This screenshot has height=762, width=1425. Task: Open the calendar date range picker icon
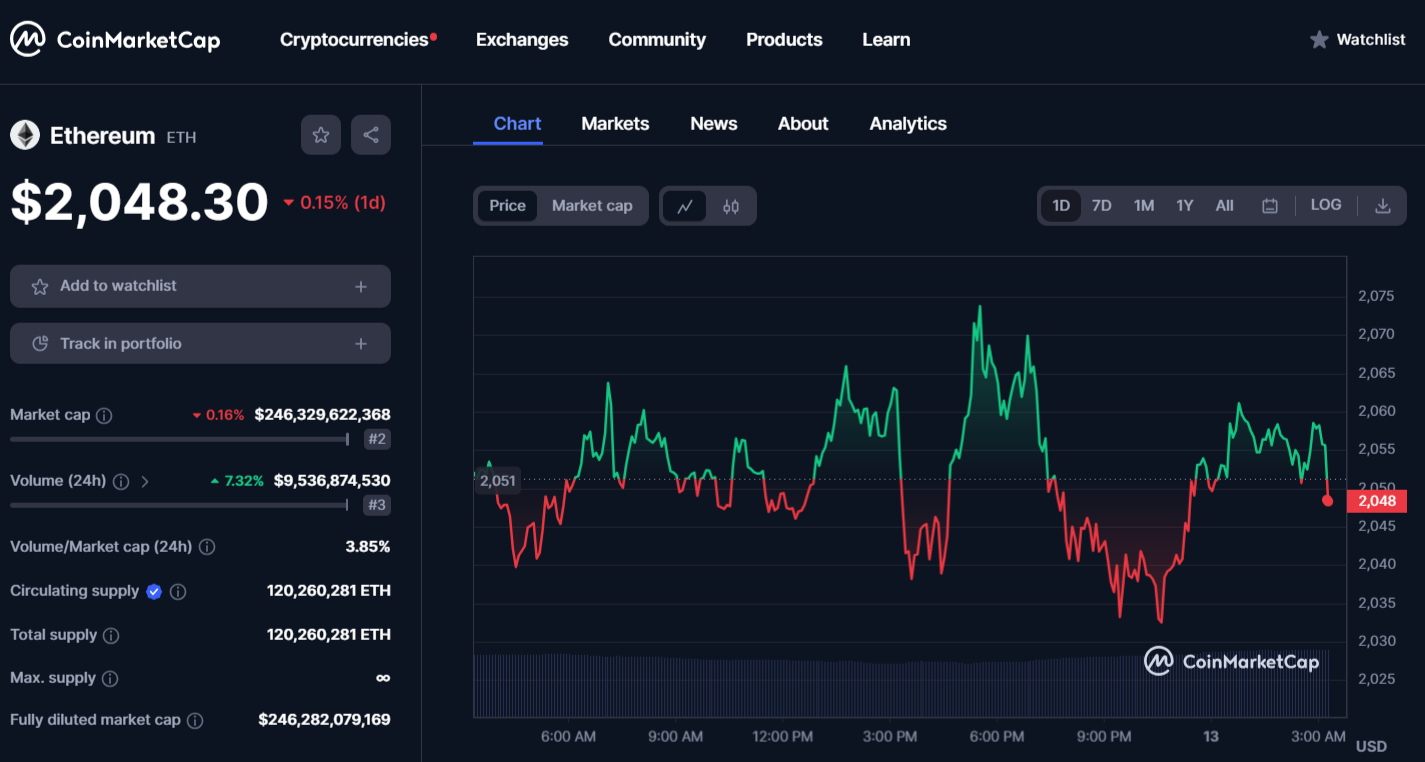coord(1270,206)
